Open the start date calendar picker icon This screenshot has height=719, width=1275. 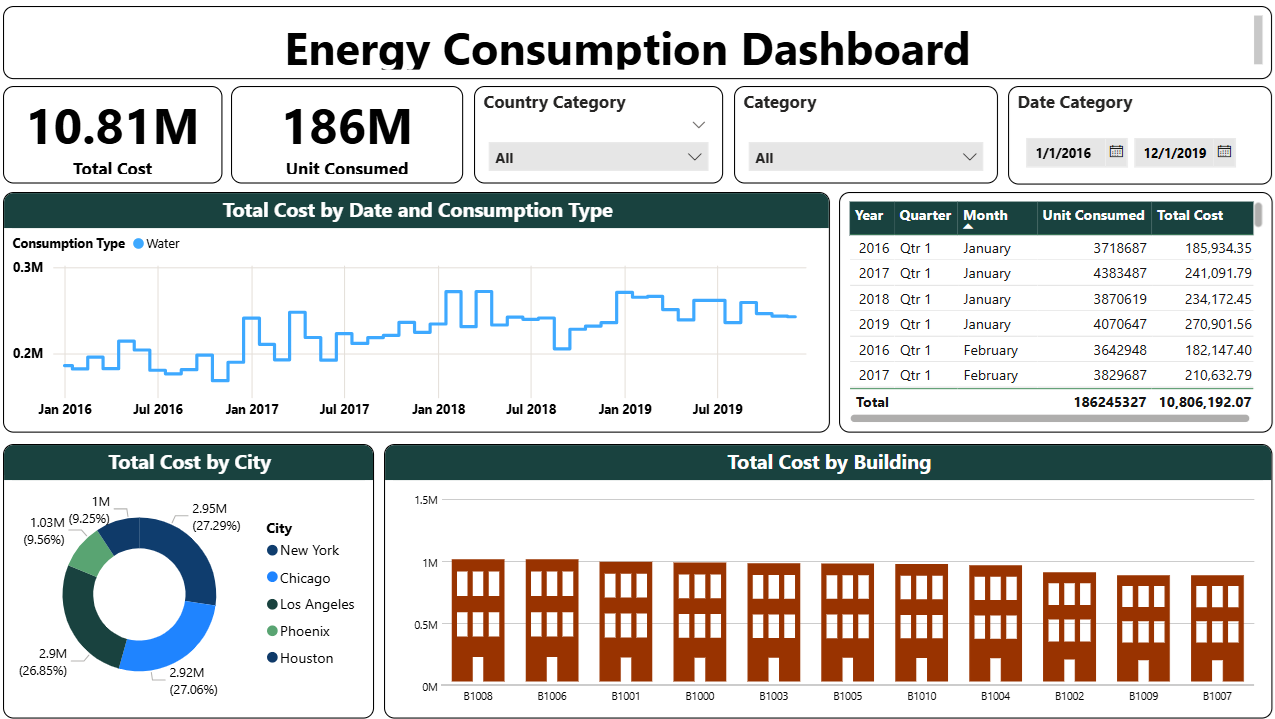1116,153
